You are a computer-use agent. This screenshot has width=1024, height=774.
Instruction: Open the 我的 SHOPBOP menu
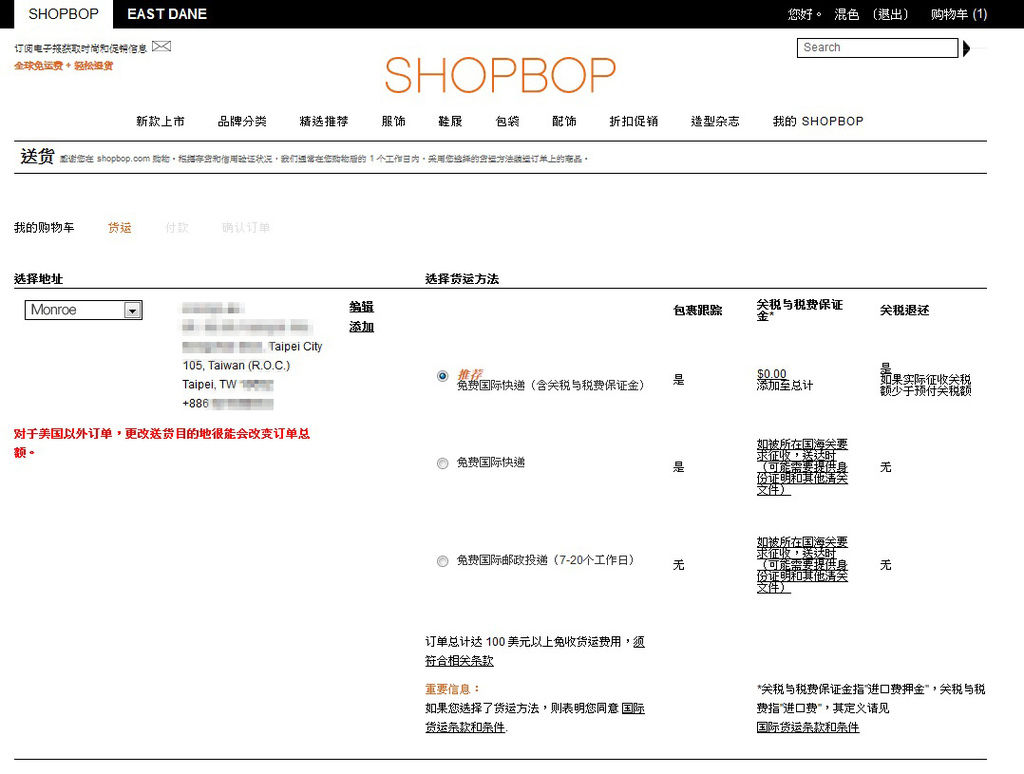[x=818, y=121]
